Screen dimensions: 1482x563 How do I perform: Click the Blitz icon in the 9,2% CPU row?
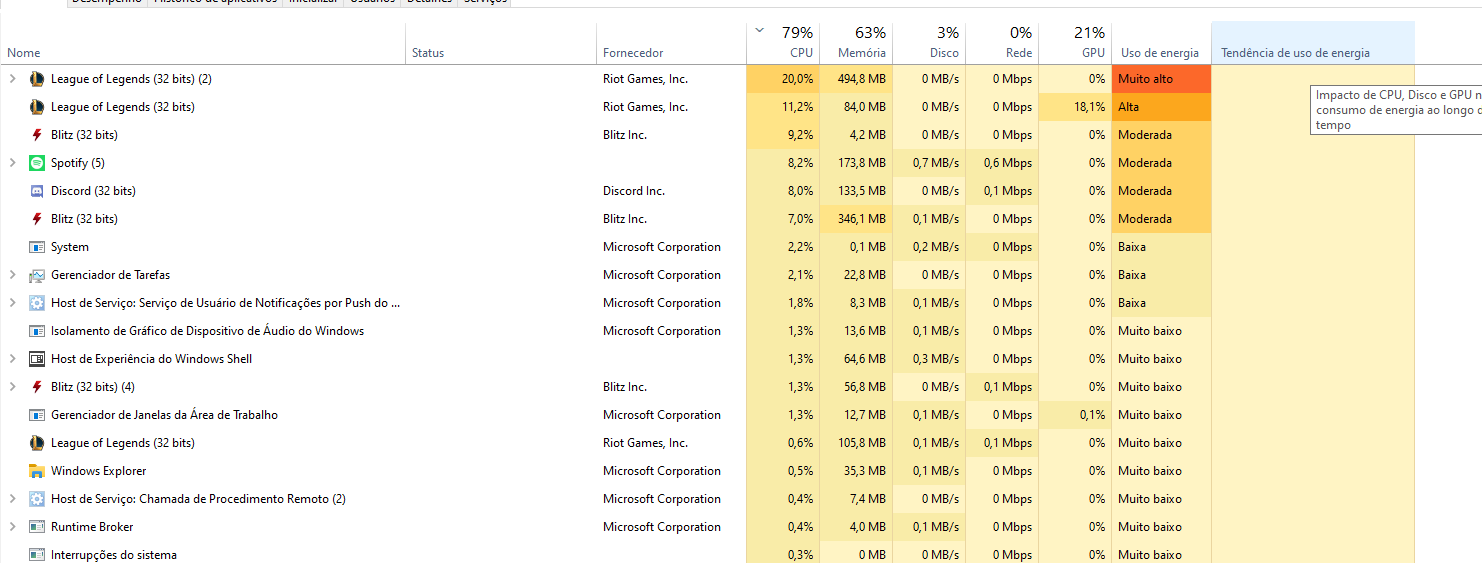point(37,135)
